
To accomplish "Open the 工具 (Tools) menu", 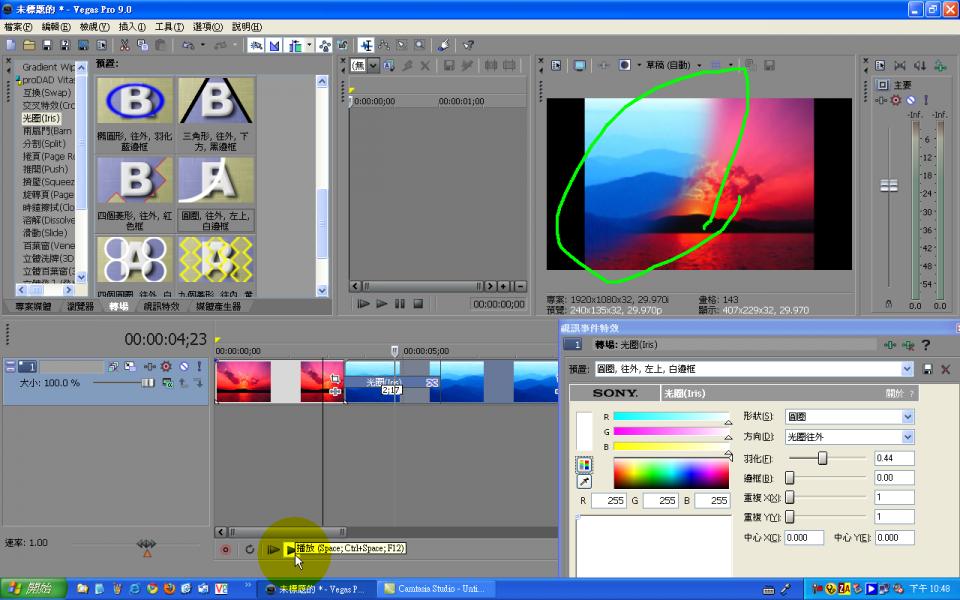I will tap(169, 27).
